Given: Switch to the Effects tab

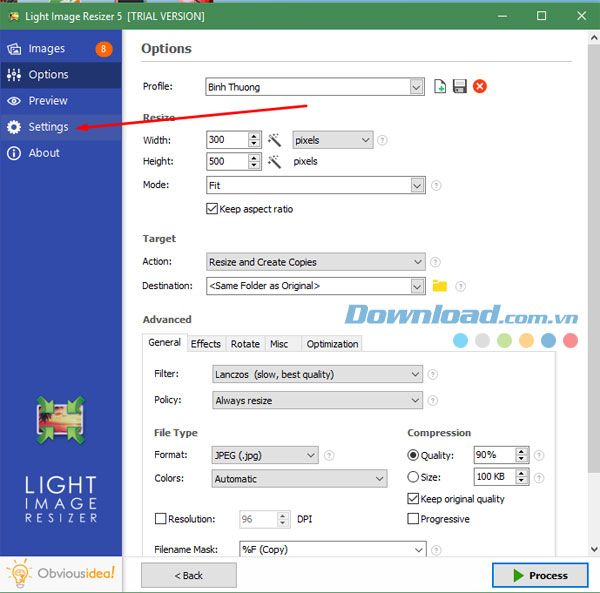Looking at the screenshot, I should (205, 344).
